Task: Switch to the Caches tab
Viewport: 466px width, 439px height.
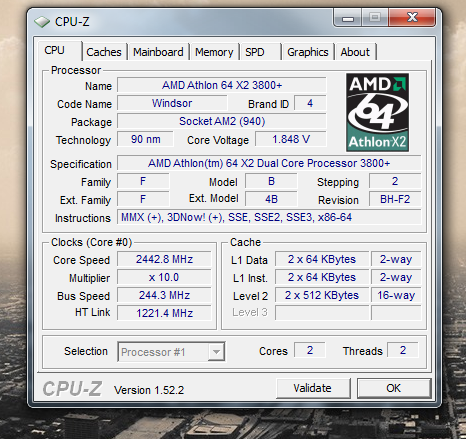Action: (x=104, y=52)
